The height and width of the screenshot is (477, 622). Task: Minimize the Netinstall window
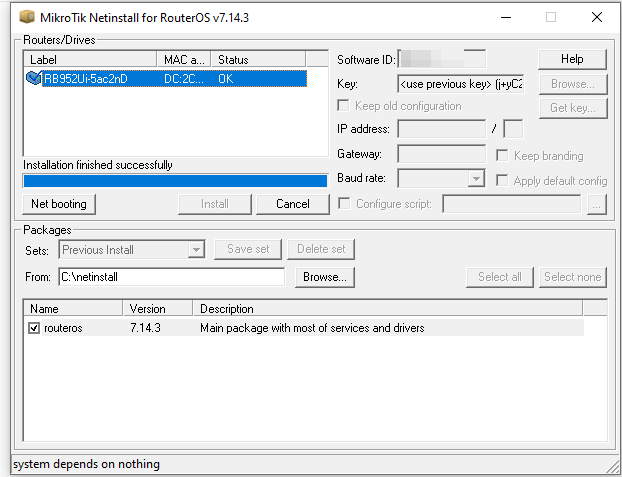pyautogui.click(x=506, y=17)
